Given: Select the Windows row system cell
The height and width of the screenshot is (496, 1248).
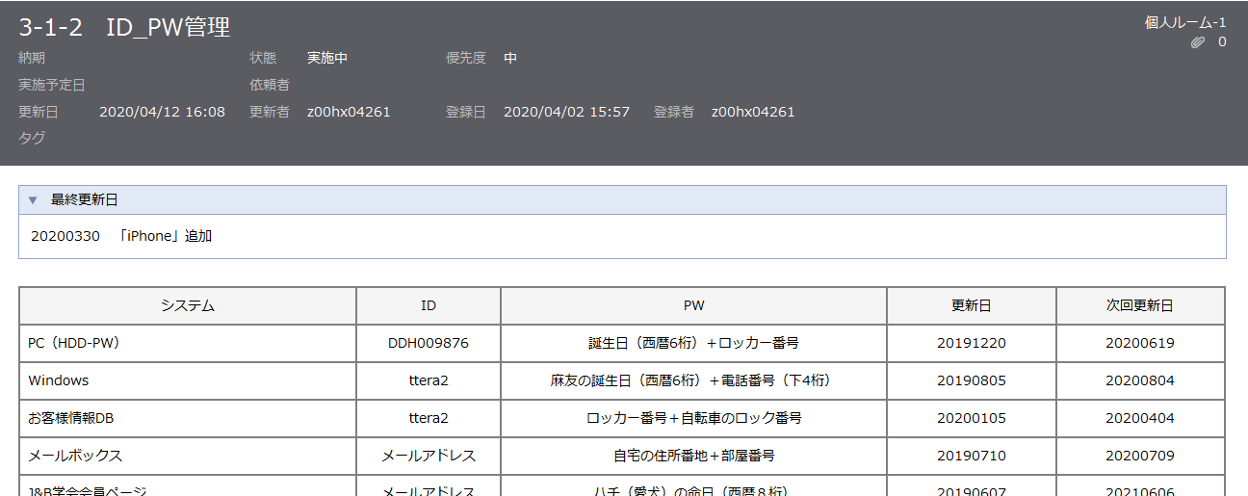Looking at the screenshot, I should (x=58, y=380).
